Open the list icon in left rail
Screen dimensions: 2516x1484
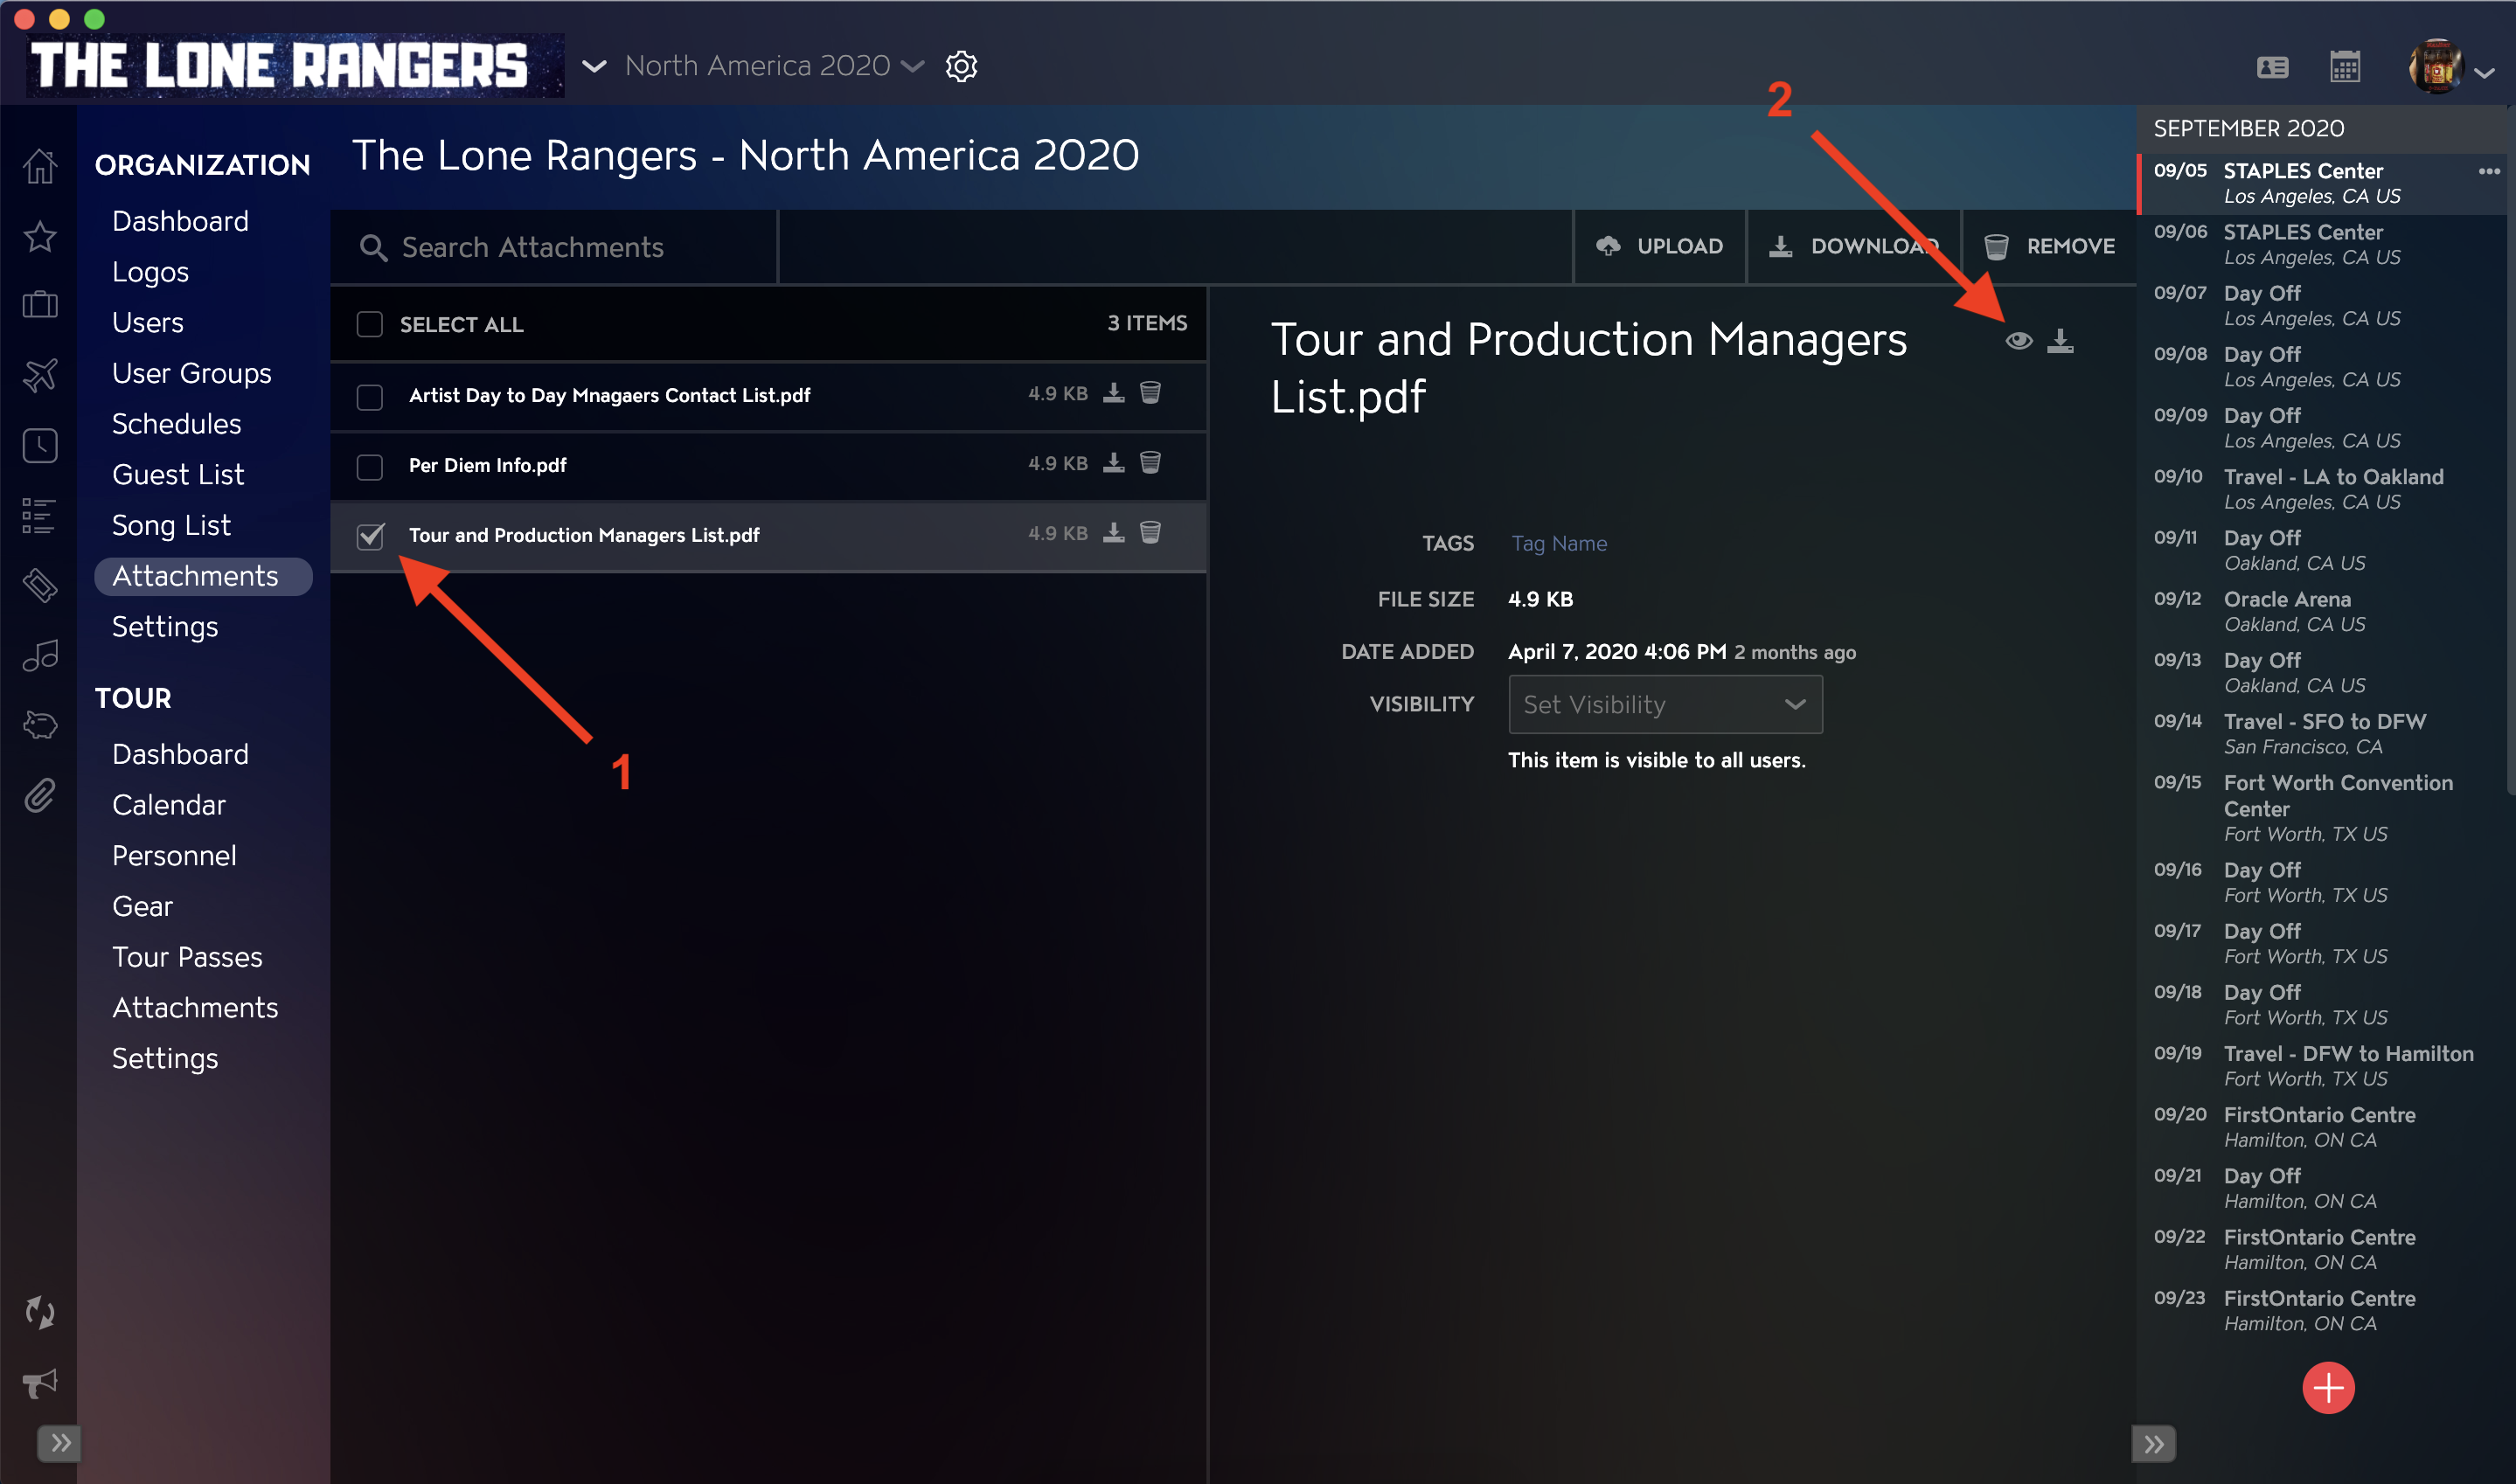40,516
